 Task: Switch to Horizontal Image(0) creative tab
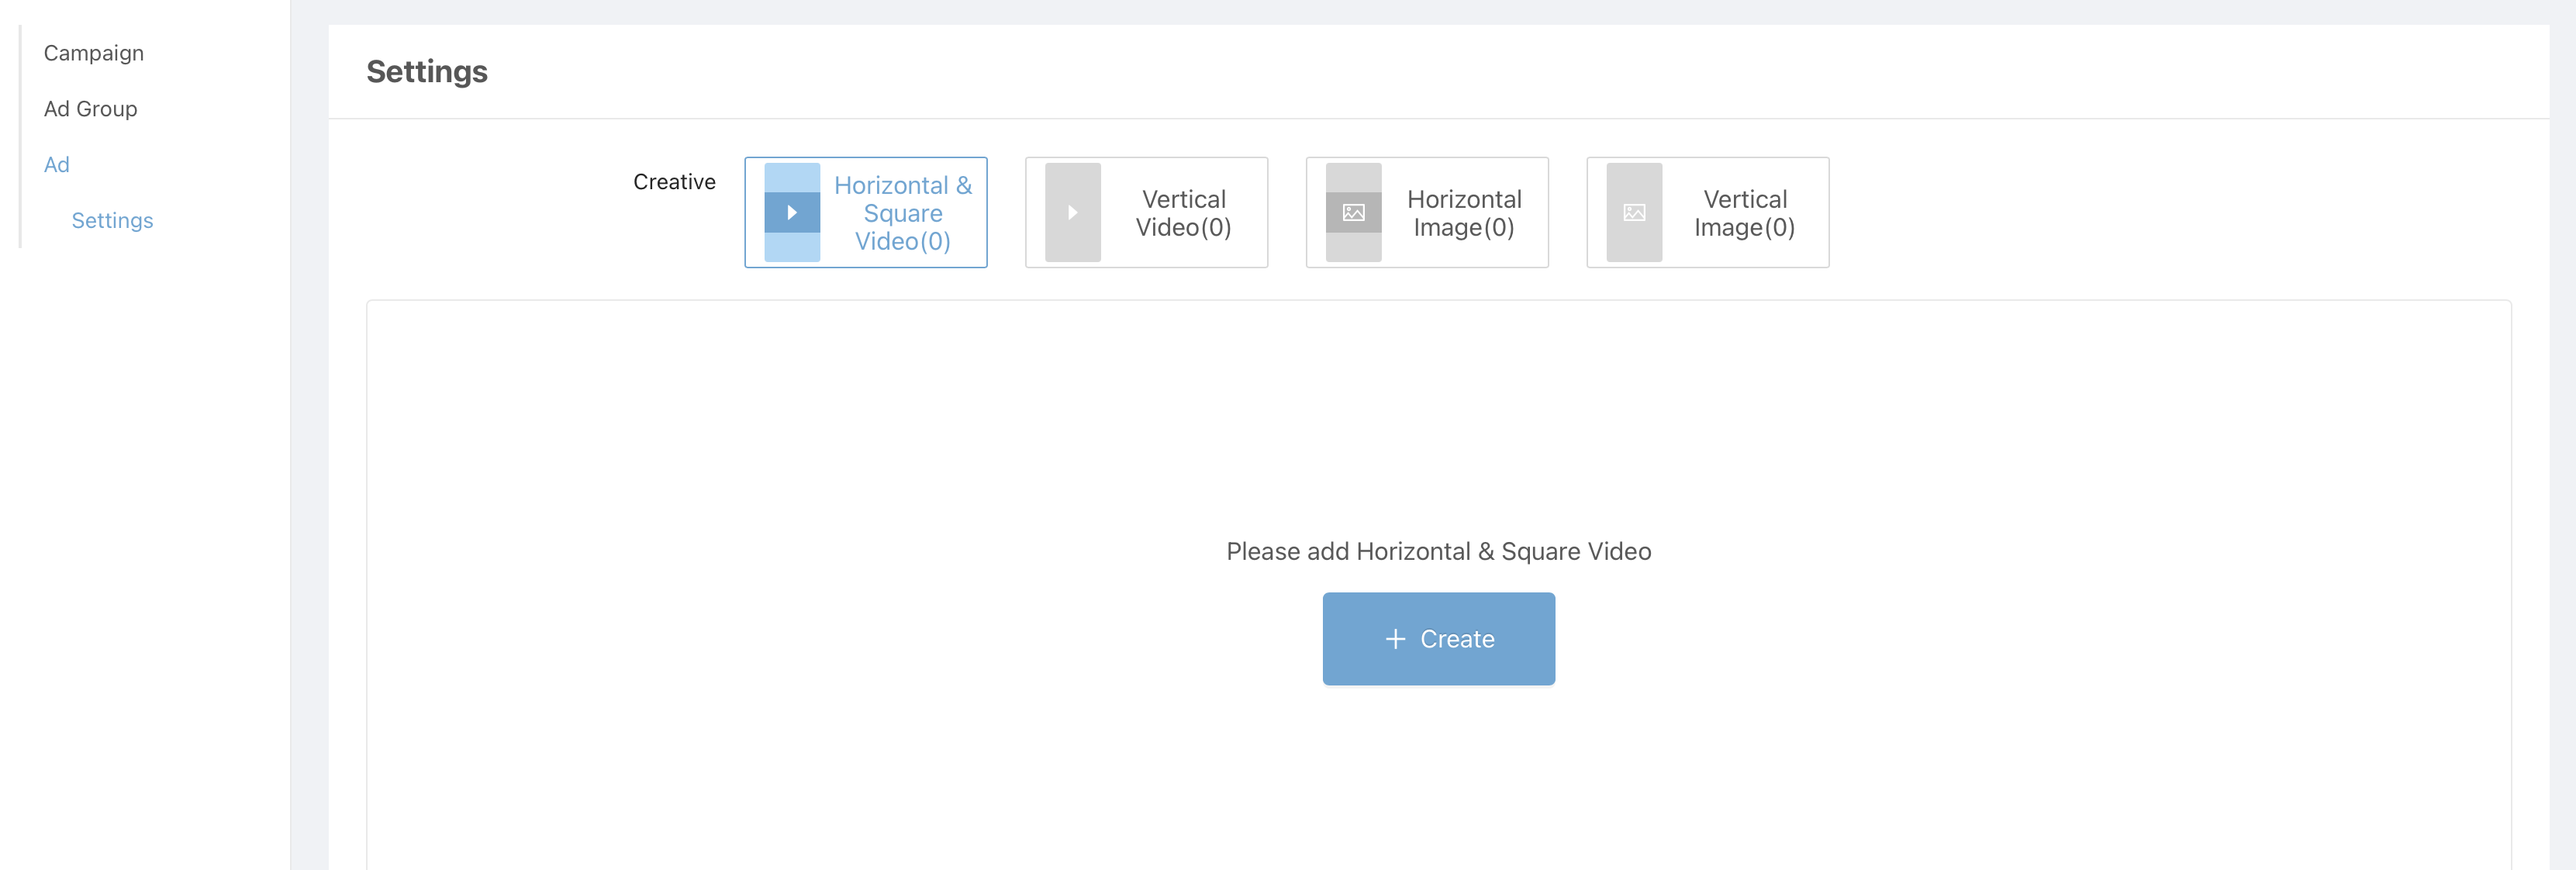click(x=1427, y=212)
